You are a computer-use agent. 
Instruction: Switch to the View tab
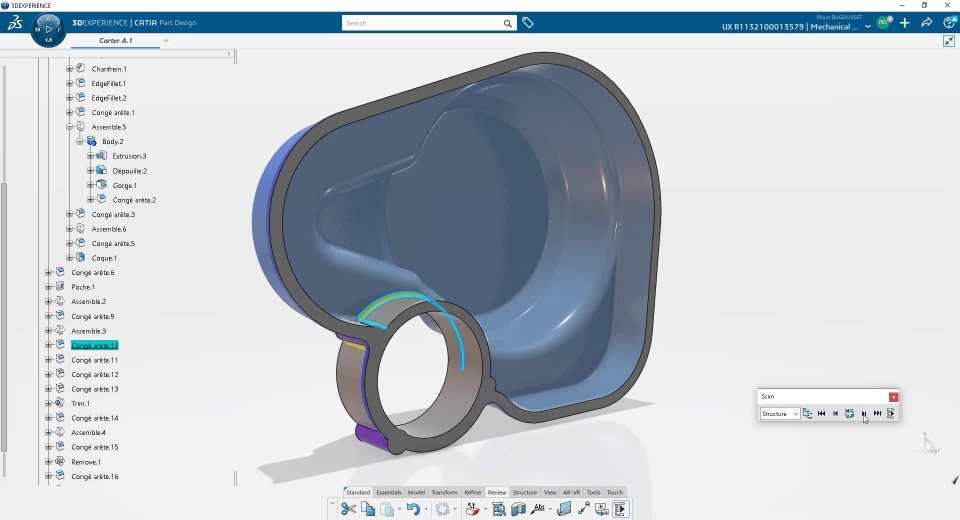(x=550, y=492)
